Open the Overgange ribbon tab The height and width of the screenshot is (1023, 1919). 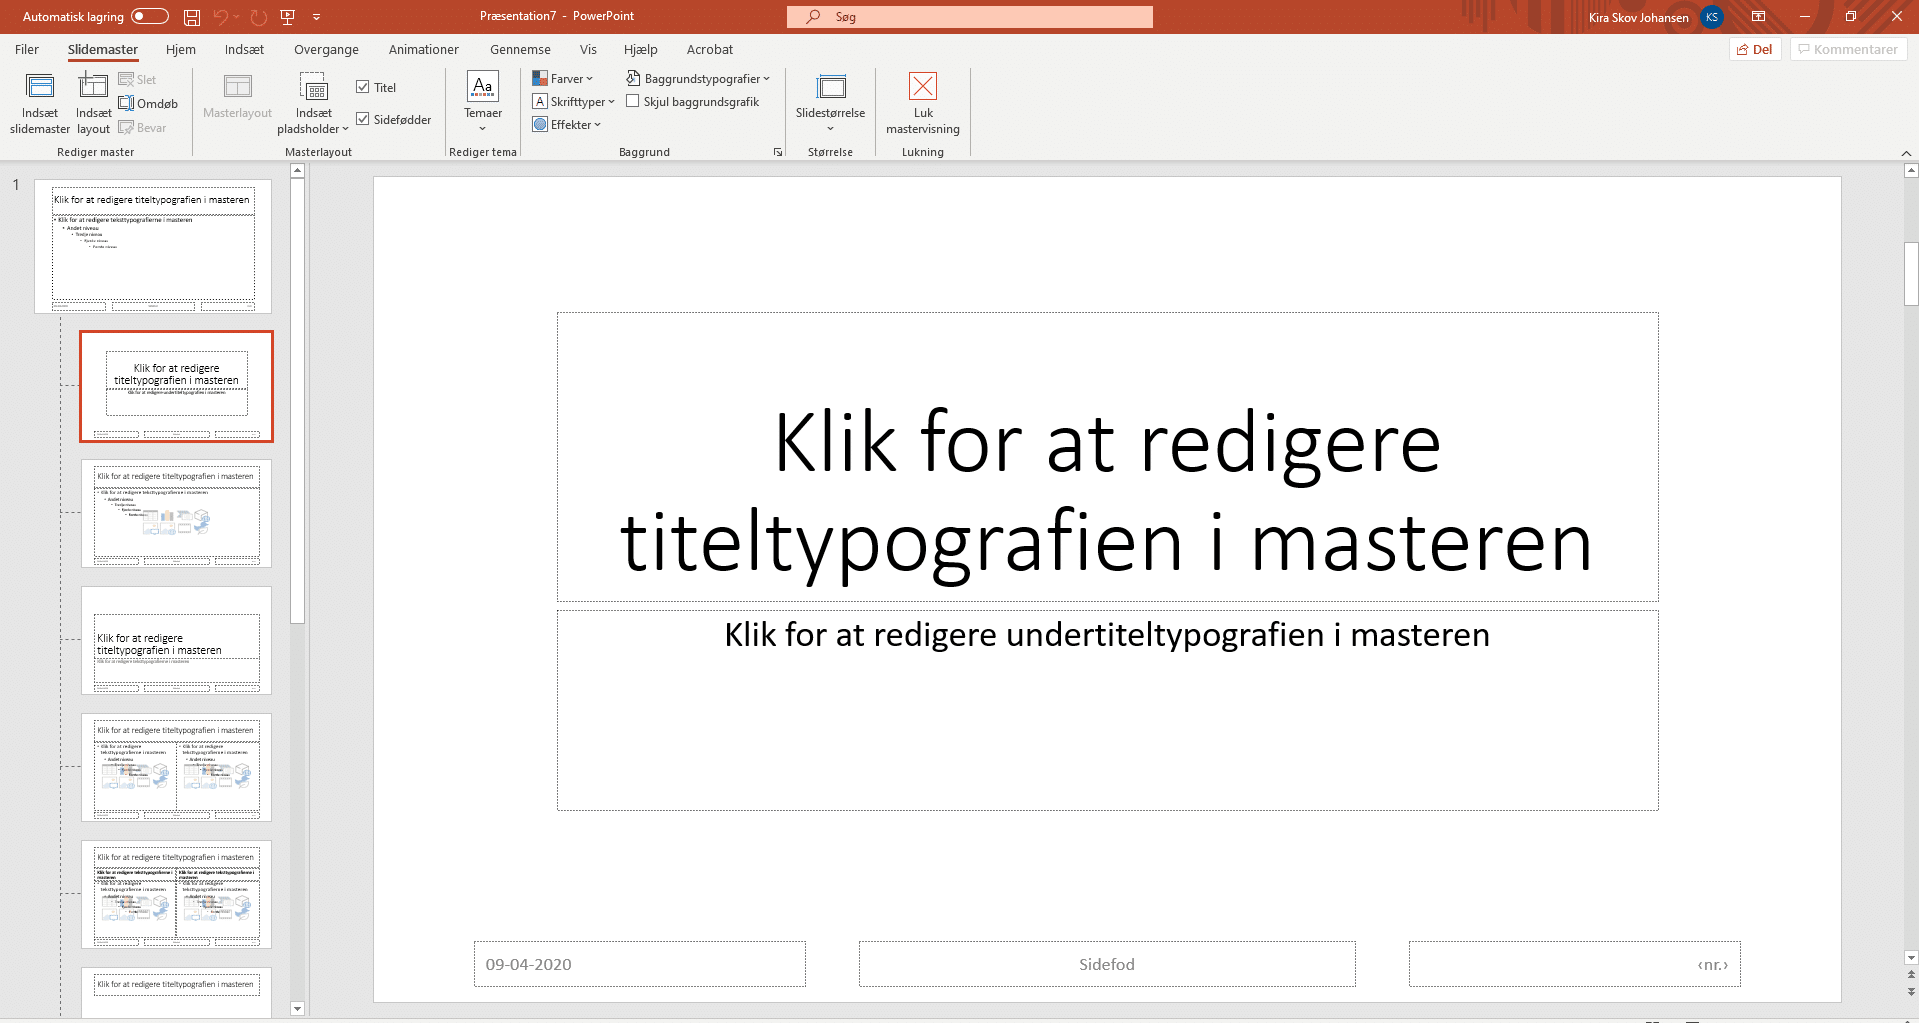[325, 49]
